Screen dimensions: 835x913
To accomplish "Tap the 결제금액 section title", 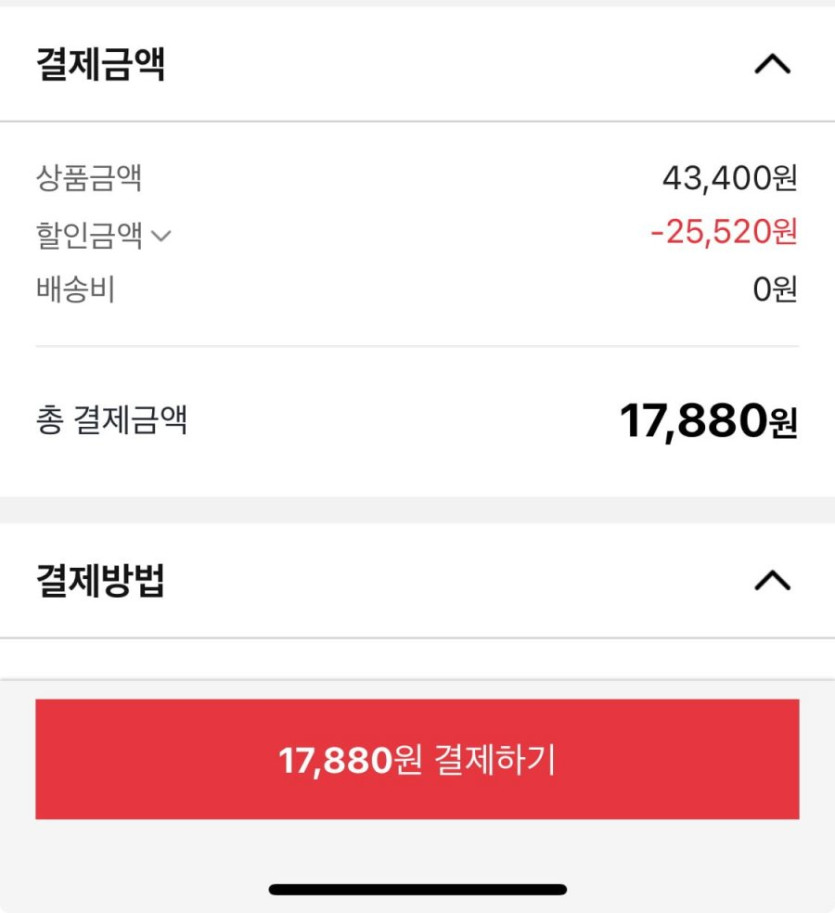I will 101,65.
